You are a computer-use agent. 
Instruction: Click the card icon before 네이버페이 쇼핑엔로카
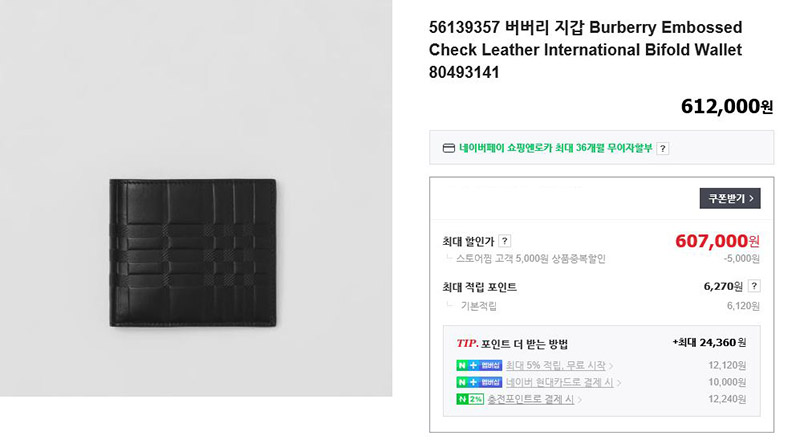(x=448, y=148)
